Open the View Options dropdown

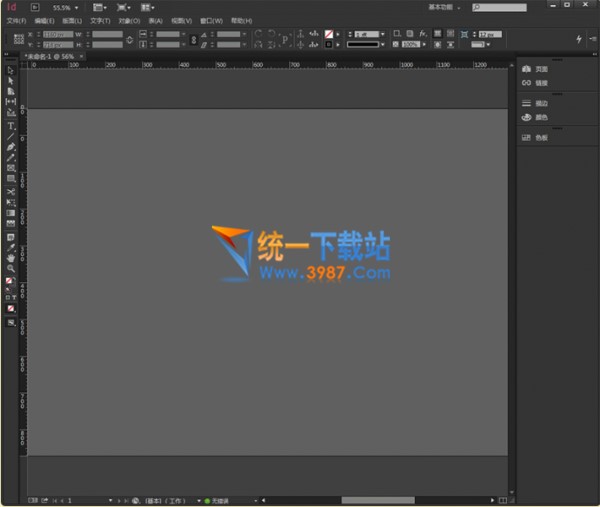(x=99, y=7)
